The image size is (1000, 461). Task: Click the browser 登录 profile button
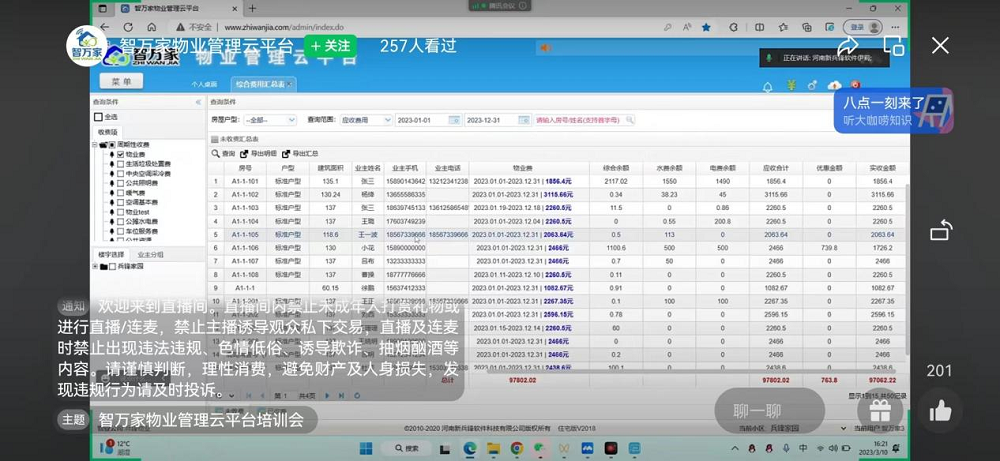point(863,27)
